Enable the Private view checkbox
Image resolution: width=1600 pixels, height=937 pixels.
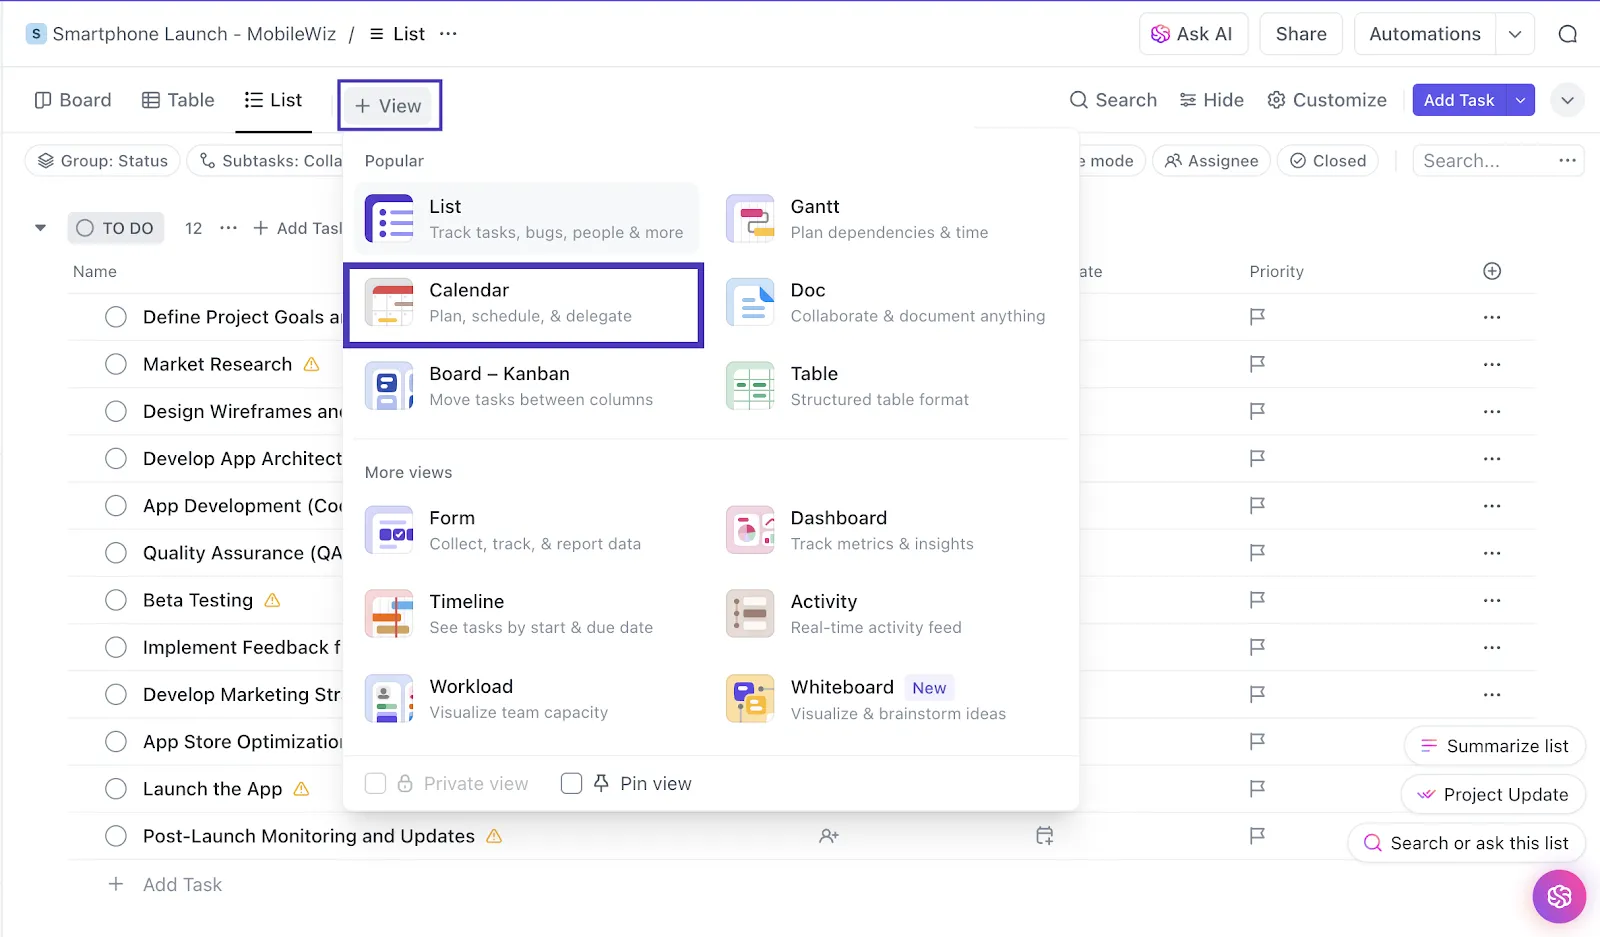point(376,783)
